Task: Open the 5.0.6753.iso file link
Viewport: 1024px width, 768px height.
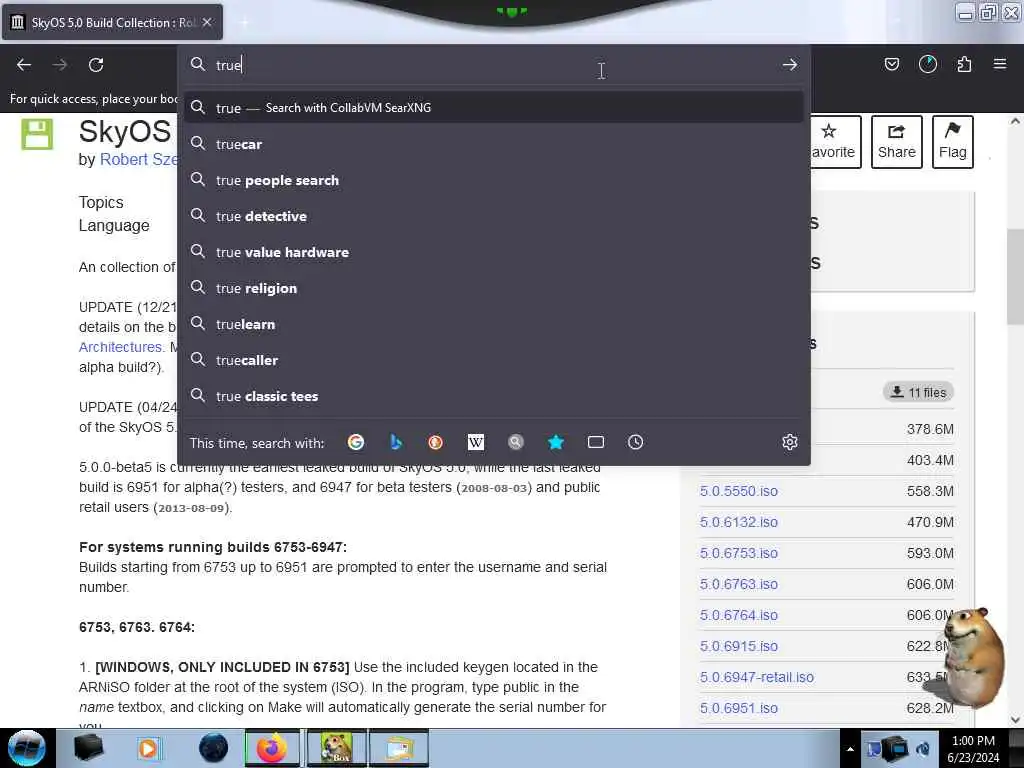Action: (x=739, y=553)
